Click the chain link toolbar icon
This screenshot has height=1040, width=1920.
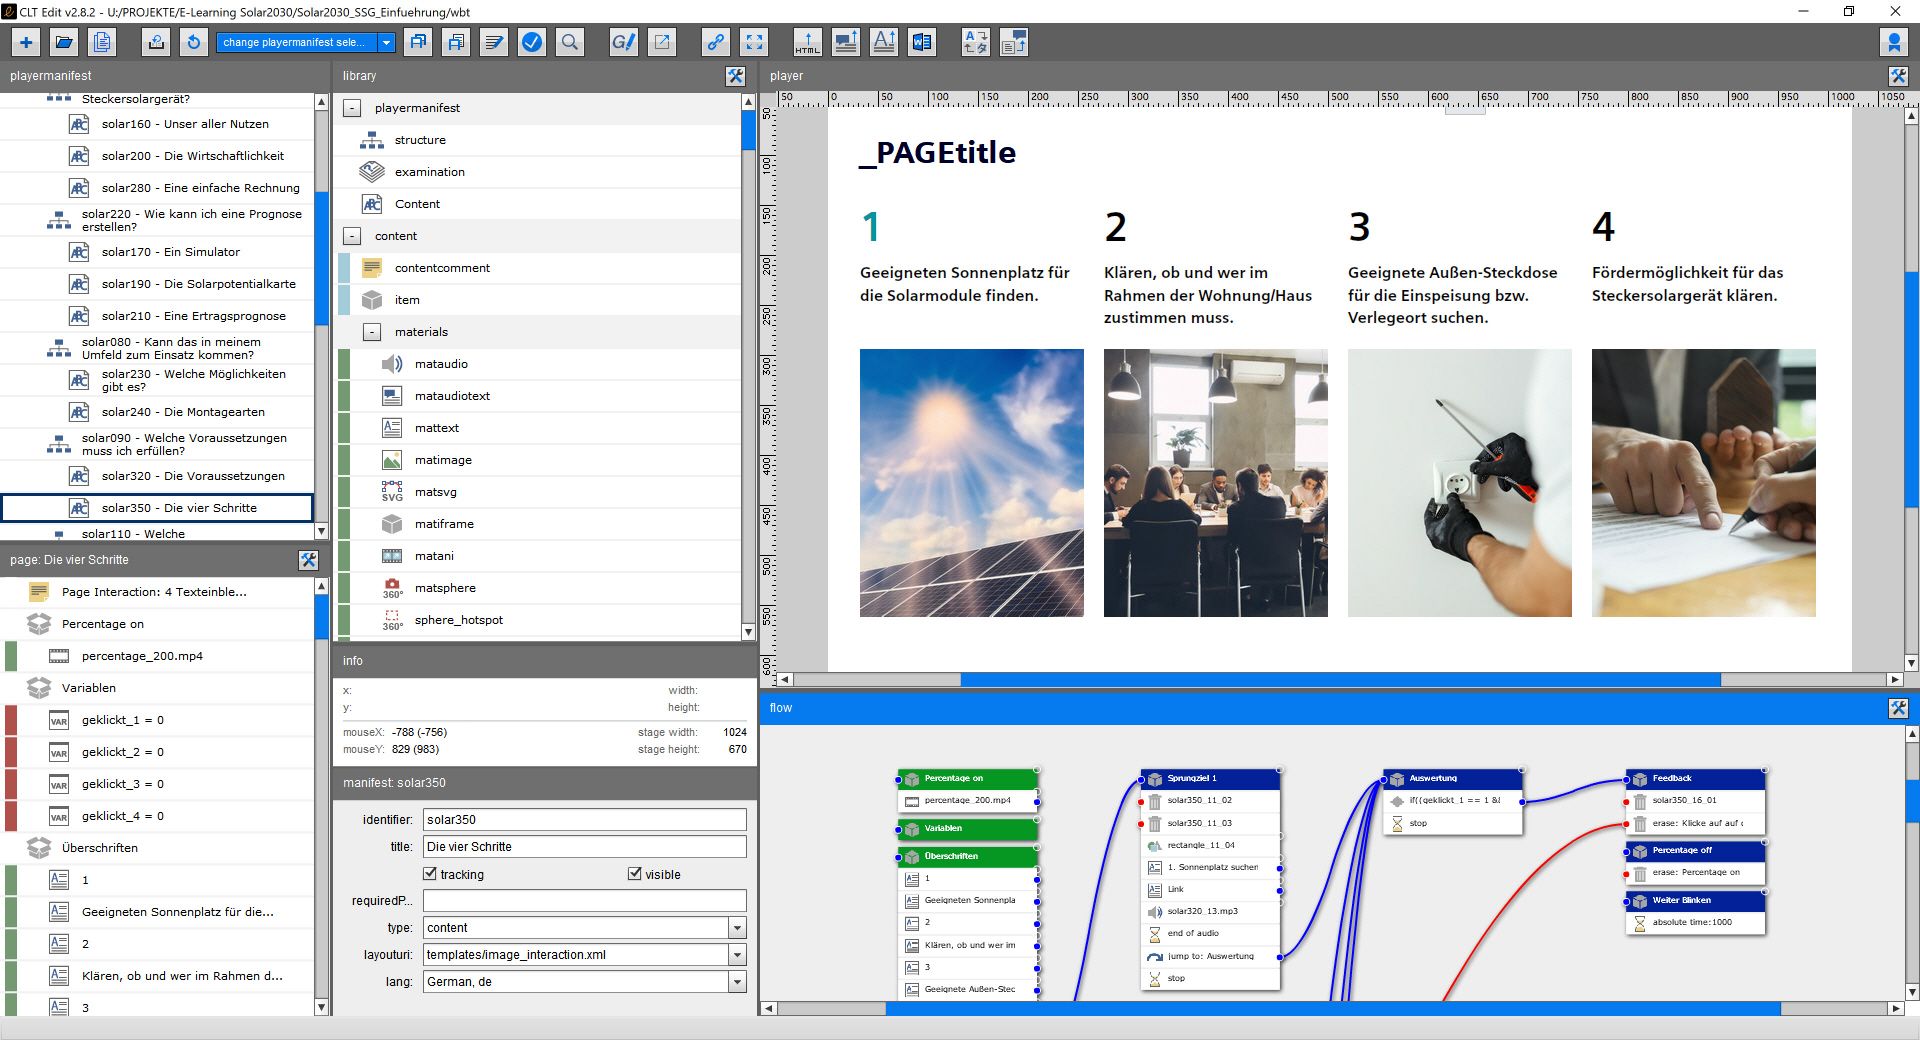tap(716, 42)
